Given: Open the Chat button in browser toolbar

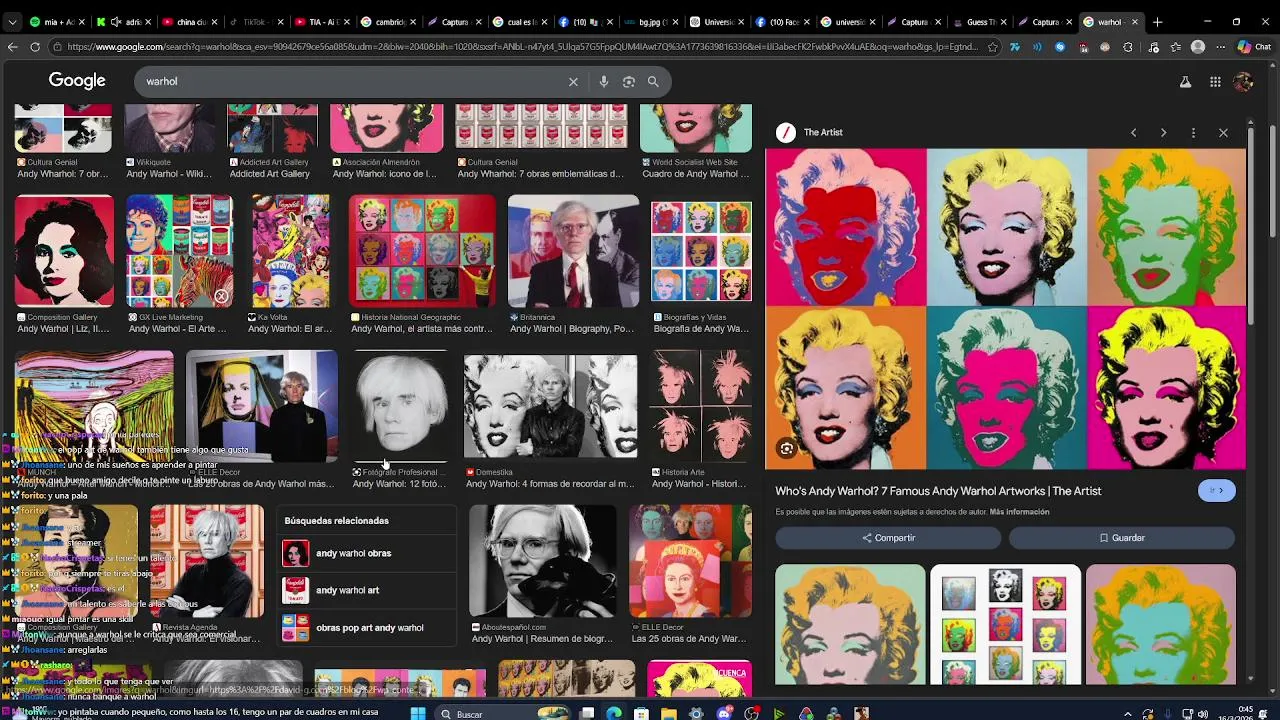Looking at the screenshot, I should 1255,47.
